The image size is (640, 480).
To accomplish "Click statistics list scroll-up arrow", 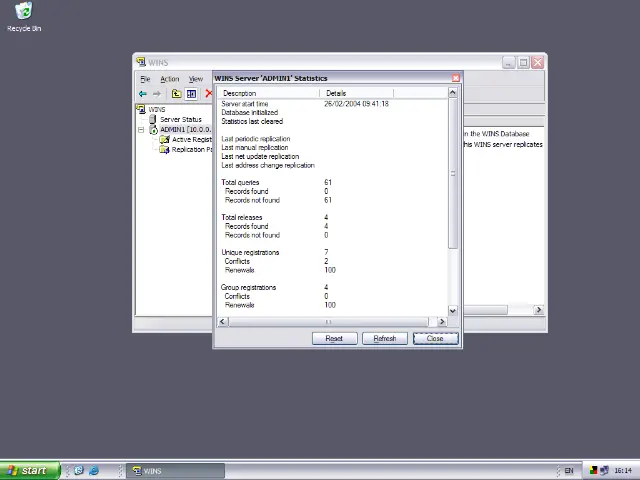I will point(453,93).
